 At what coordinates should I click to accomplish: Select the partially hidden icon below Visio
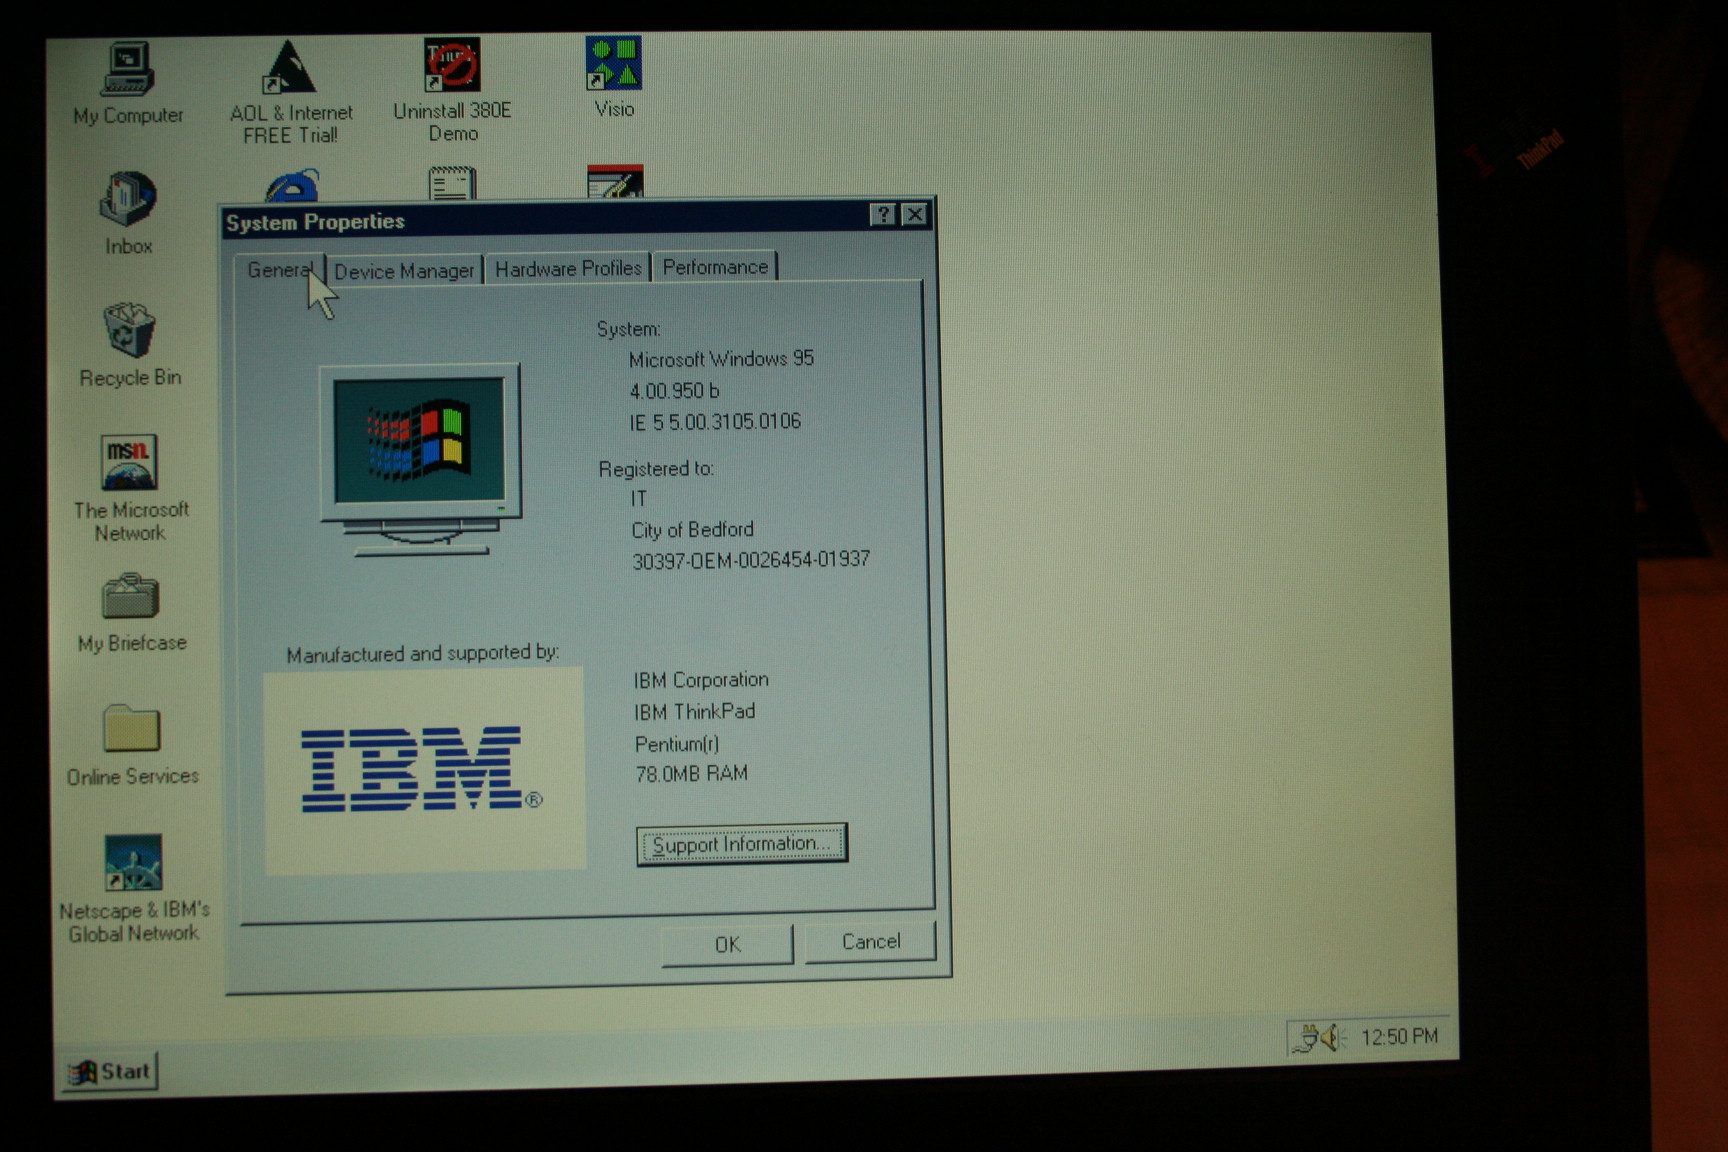615,181
